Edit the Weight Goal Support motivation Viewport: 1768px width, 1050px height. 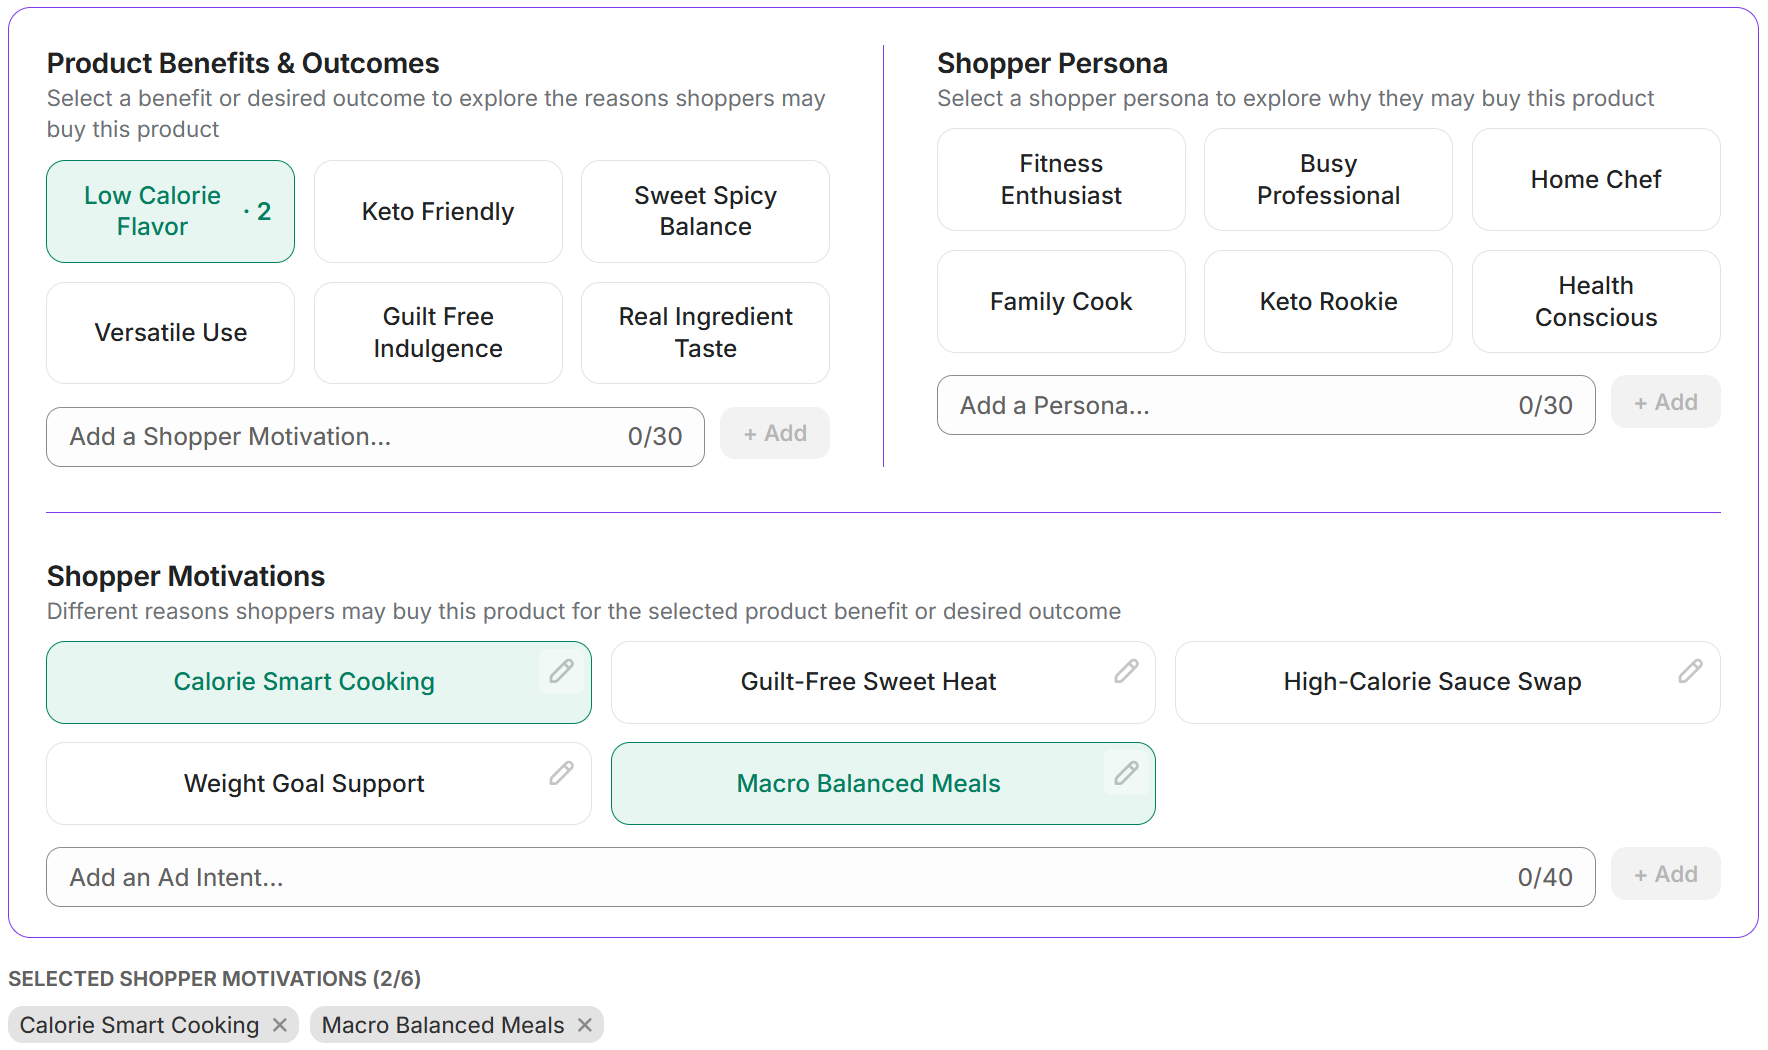pos(561,773)
